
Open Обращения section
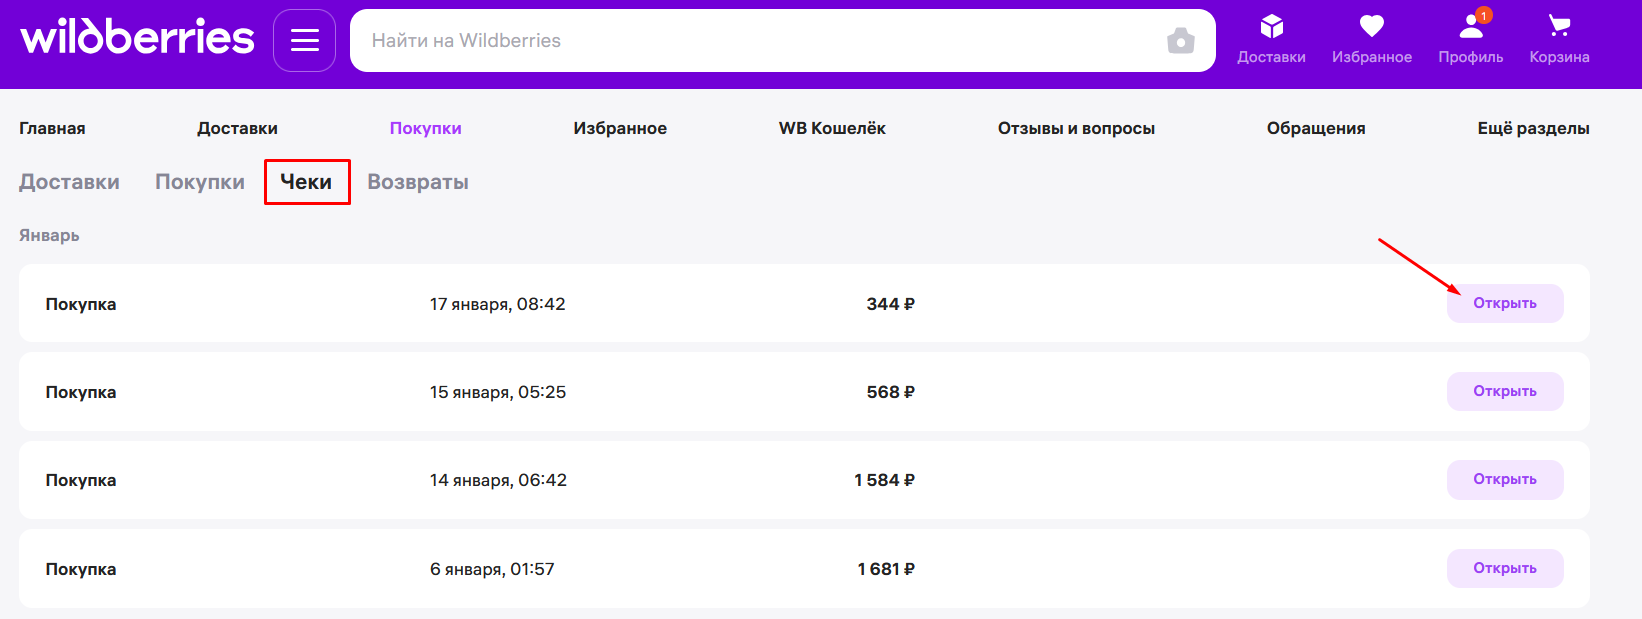1316,128
